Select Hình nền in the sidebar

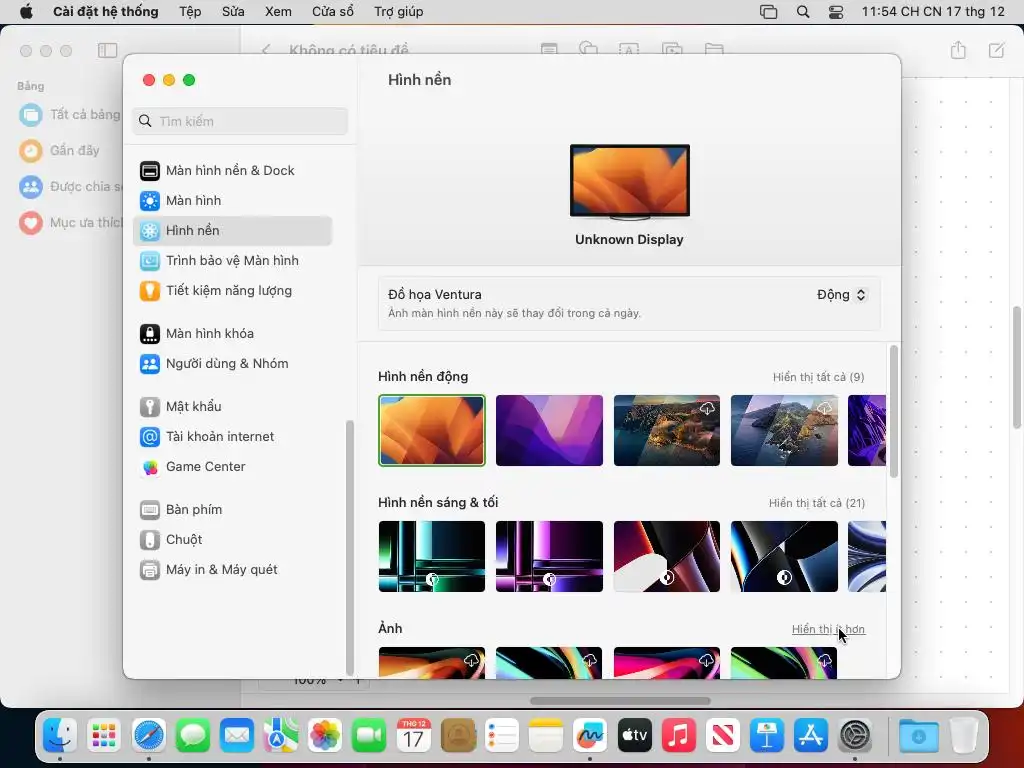click(x=232, y=231)
